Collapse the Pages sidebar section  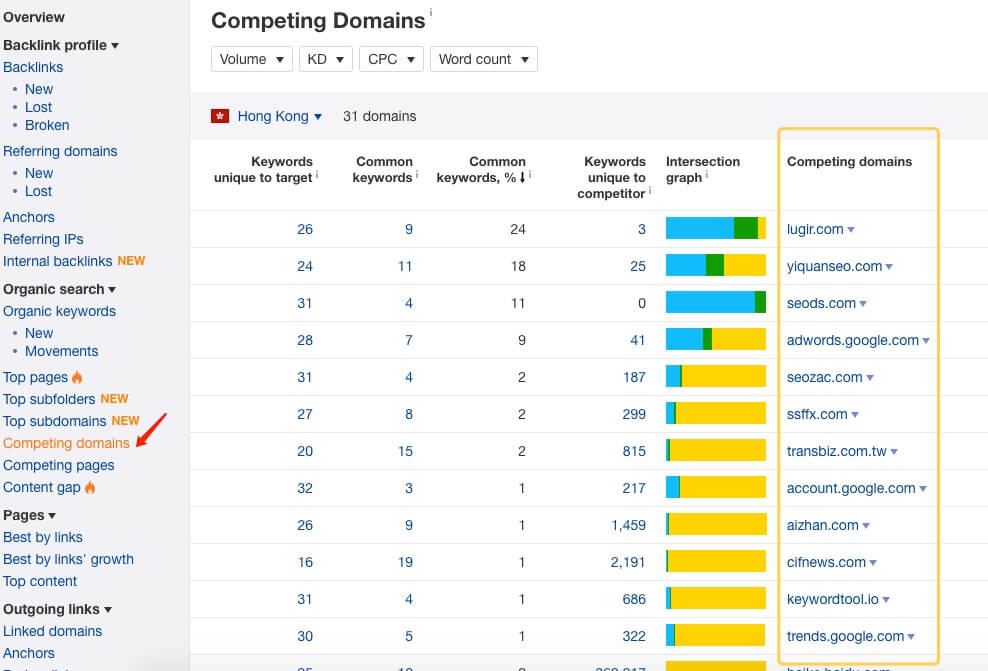[x=29, y=515]
